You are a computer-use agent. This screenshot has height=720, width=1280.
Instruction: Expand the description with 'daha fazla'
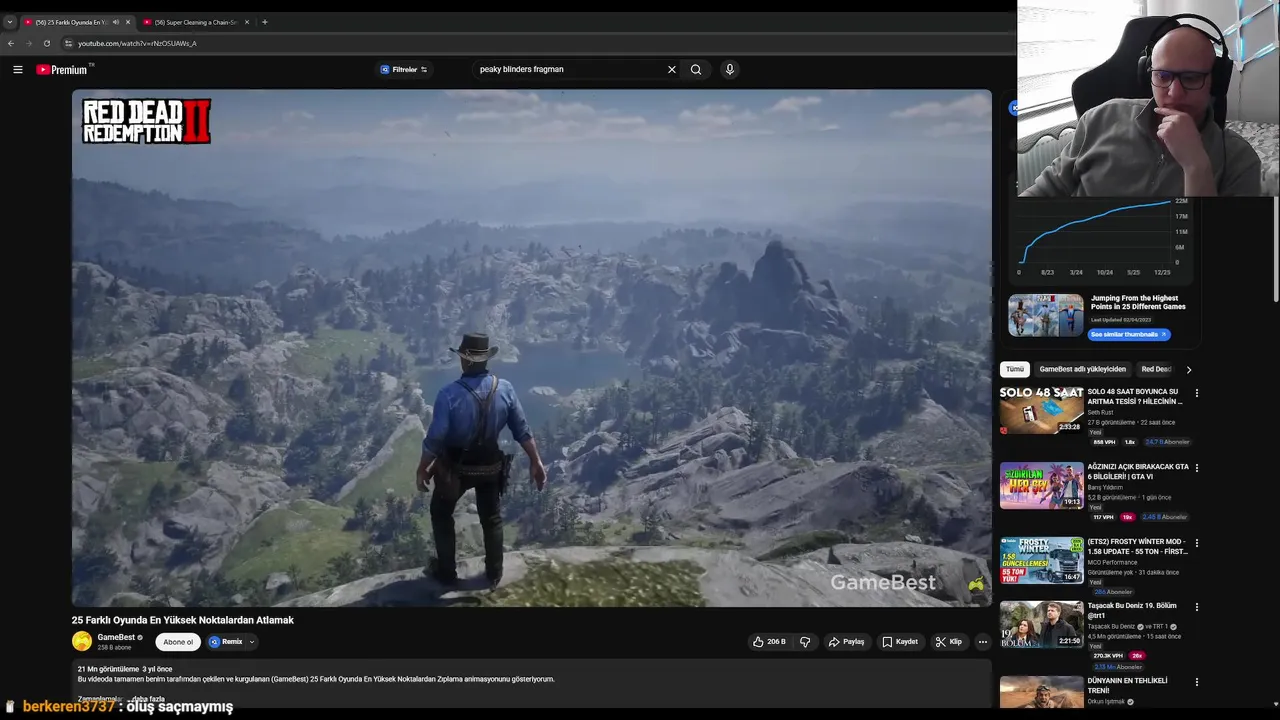coord(148,699)
